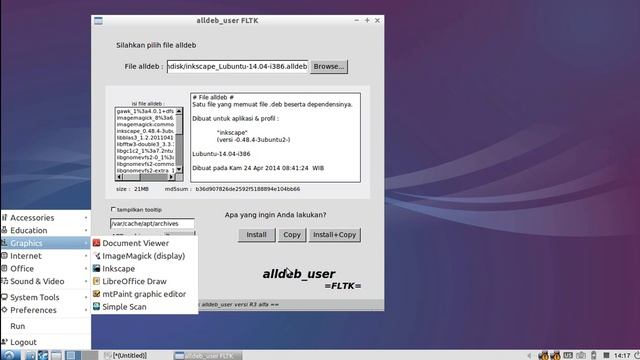The image size is (640, 360).
Task: Select imagemagick-common entry in list
Action: 145,124
